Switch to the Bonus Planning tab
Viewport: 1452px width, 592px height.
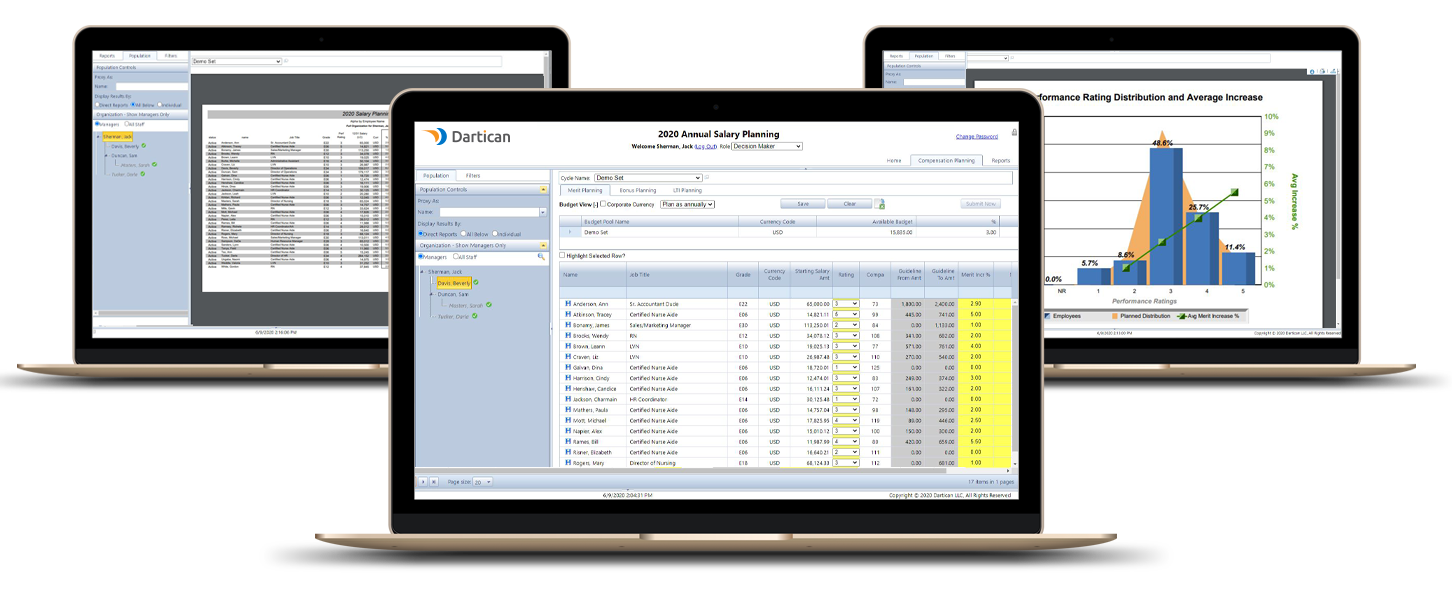[638, 189]
